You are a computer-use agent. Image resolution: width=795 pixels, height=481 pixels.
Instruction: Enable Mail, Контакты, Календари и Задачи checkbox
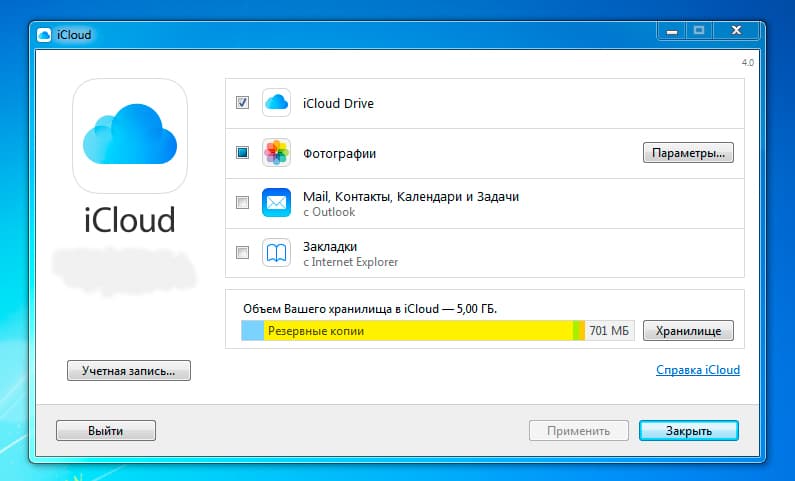[242, 202]
